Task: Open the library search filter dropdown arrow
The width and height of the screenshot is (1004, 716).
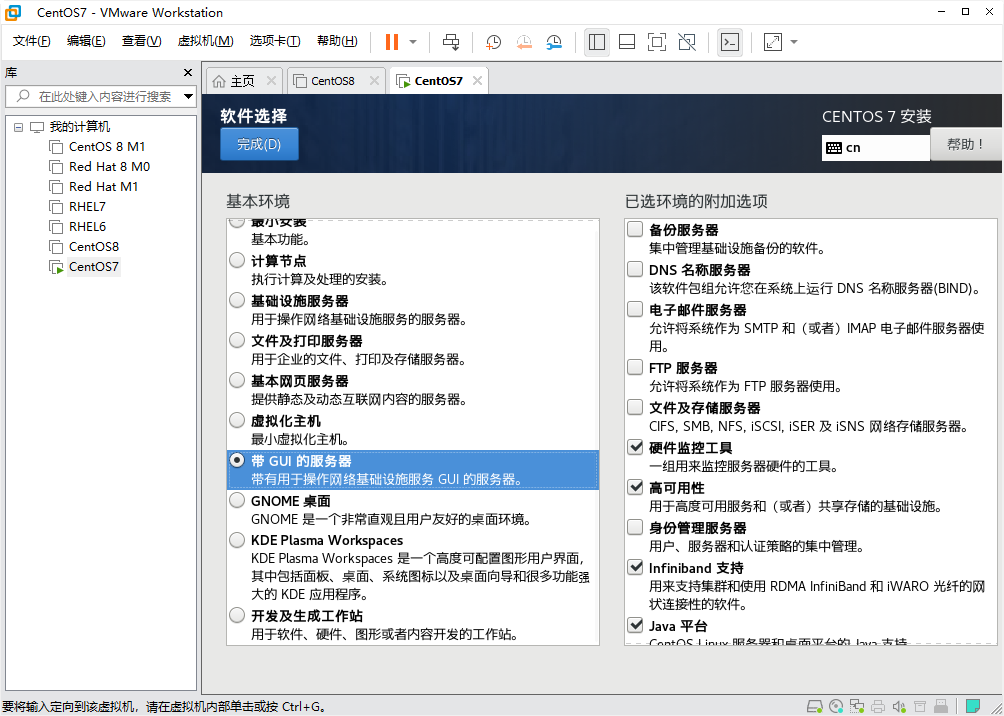Action: 188,97
